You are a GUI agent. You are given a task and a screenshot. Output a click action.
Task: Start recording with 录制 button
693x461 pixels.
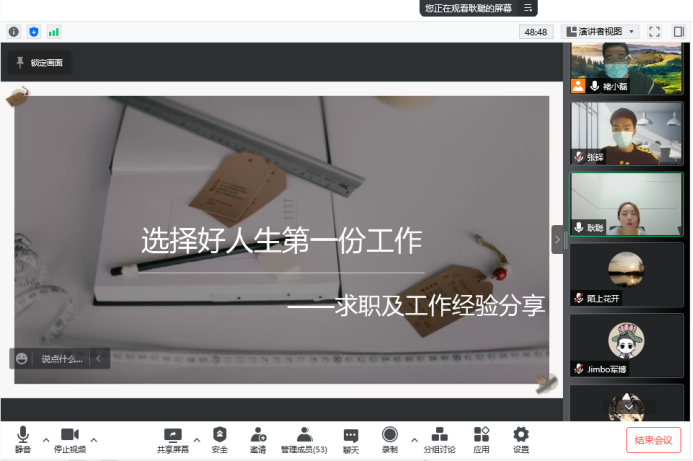[x=389, y=439]
